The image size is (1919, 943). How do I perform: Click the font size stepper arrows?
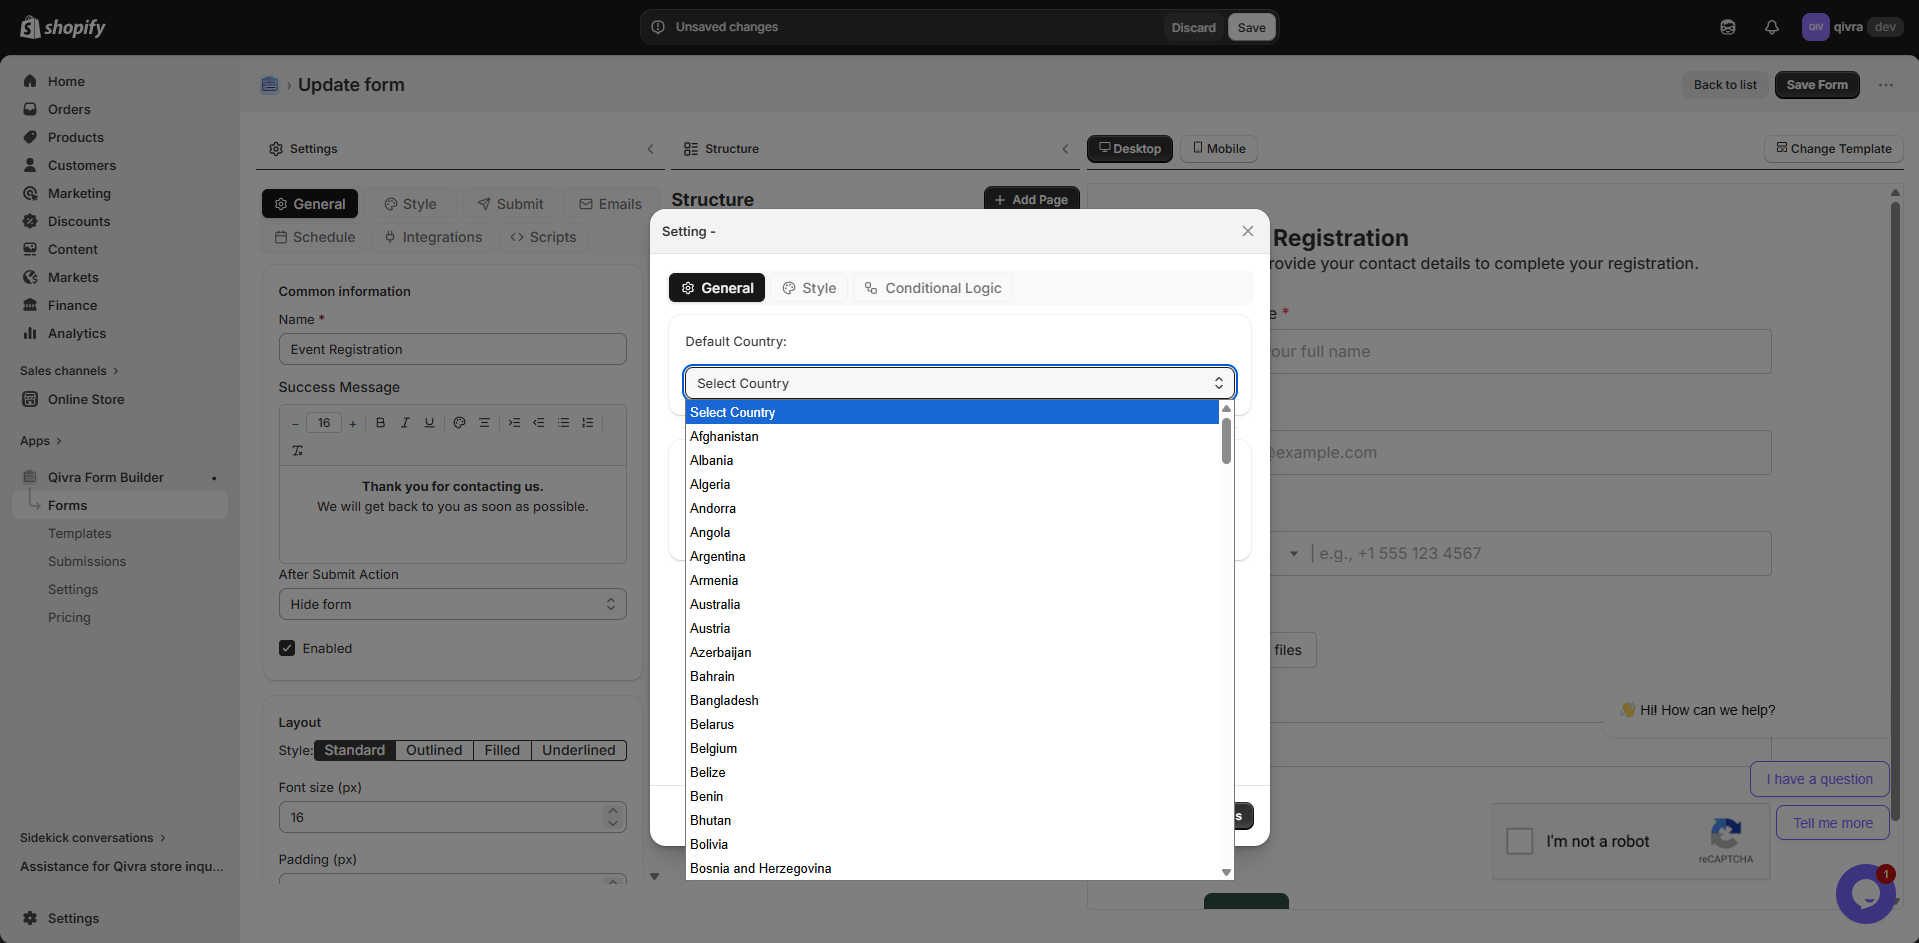coord(612,817)
